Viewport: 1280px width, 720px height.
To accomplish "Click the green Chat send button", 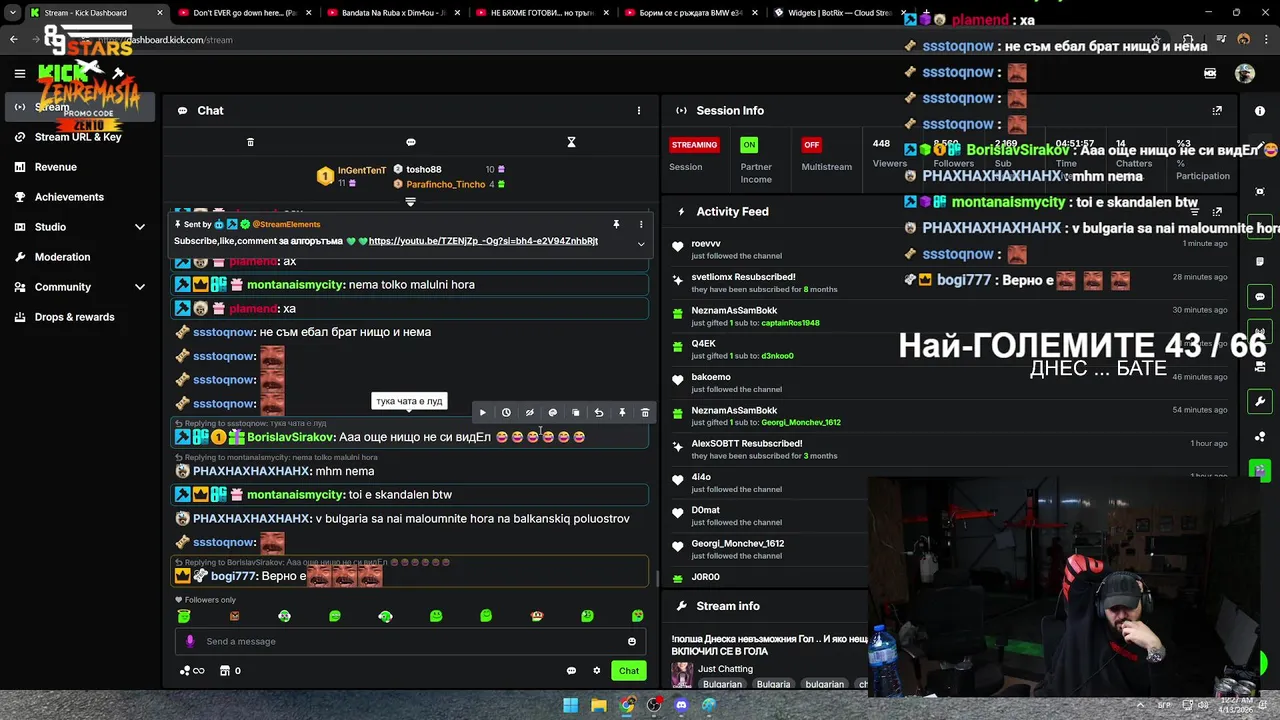I will click(x=628, y=671).
